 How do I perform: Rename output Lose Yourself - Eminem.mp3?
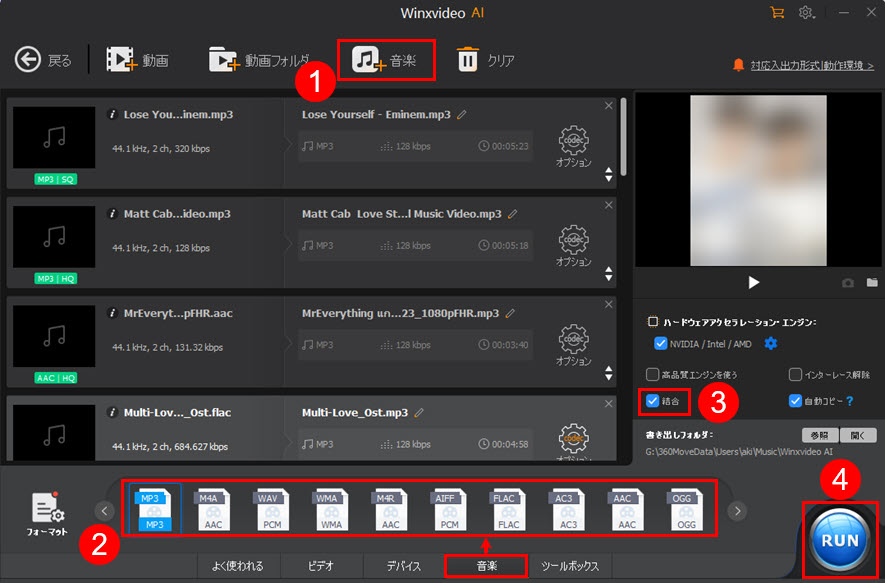pos(462,115)
